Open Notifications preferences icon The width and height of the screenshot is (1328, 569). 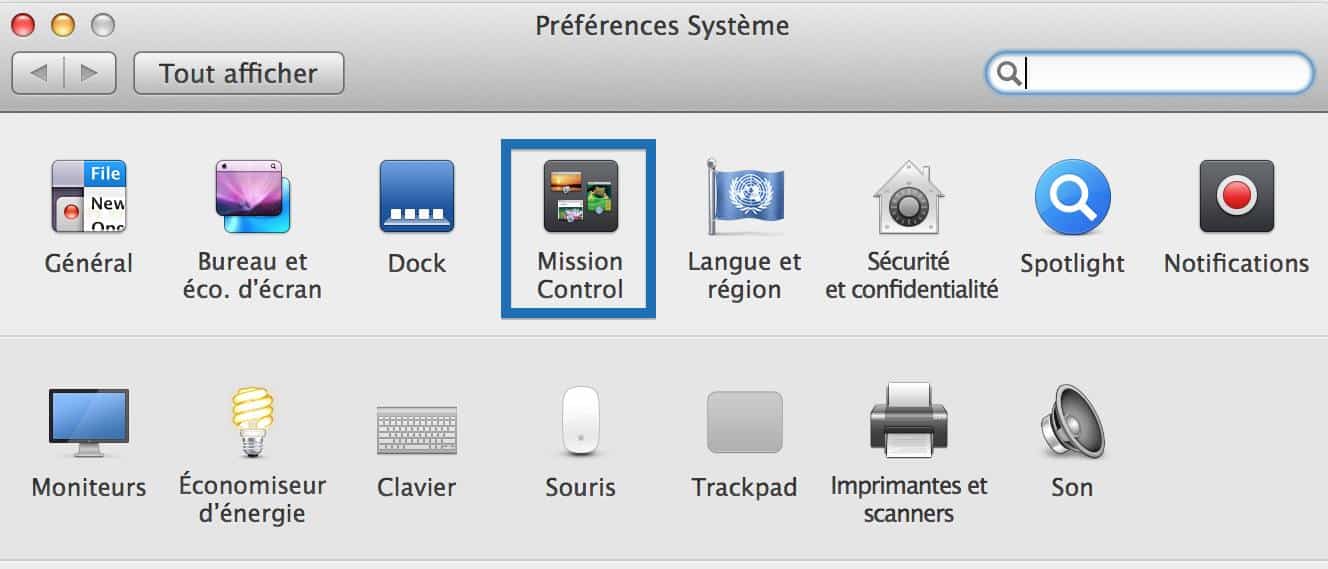pyautogui.click(x=1237, y=197)
